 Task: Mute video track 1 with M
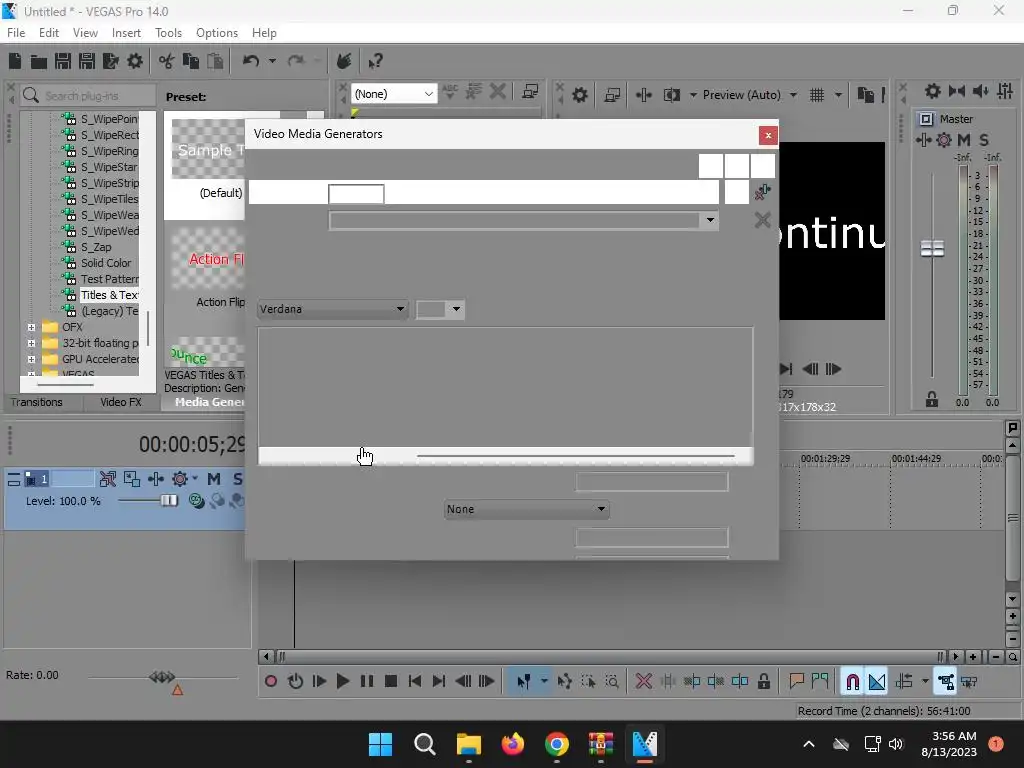pyautogui.click(x=214, y=479)
